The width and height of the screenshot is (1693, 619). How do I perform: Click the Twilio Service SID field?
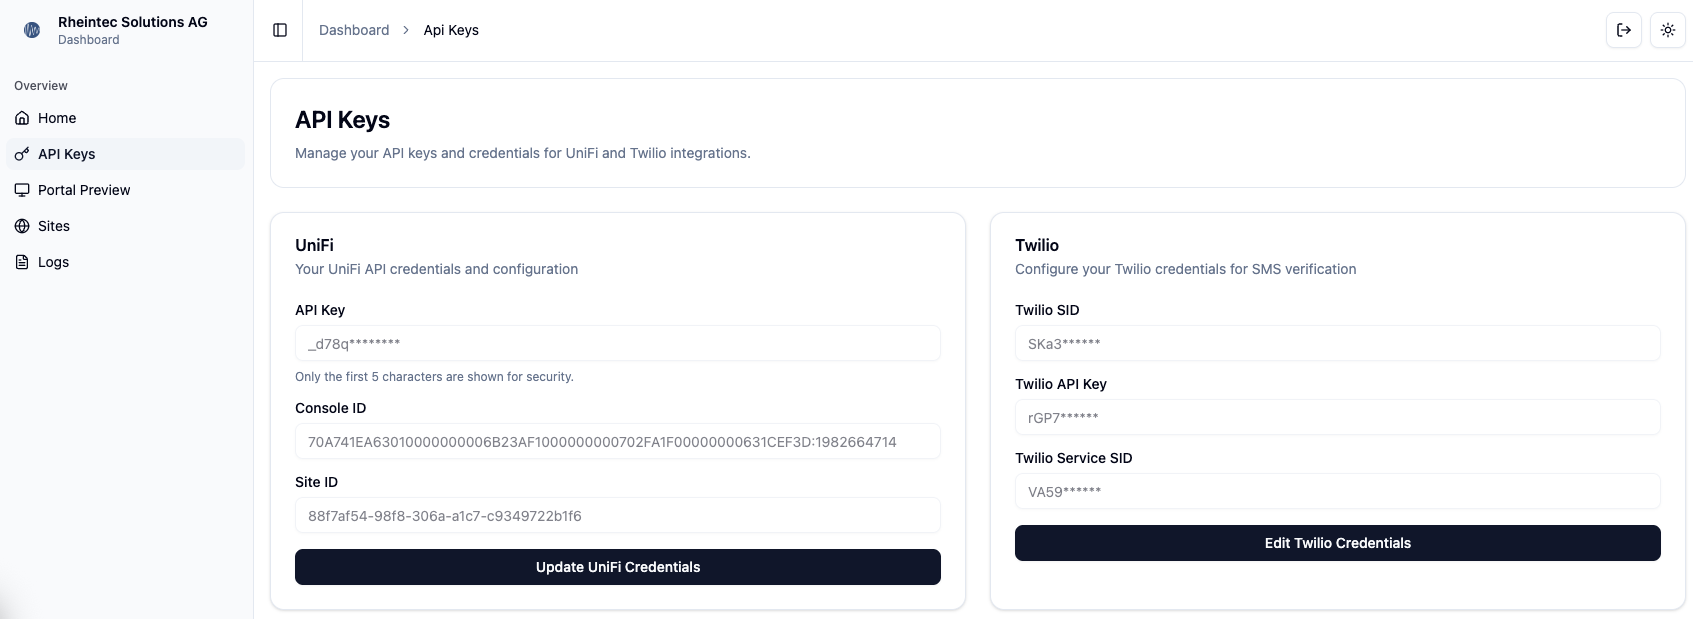click(x=1337, y=491)
